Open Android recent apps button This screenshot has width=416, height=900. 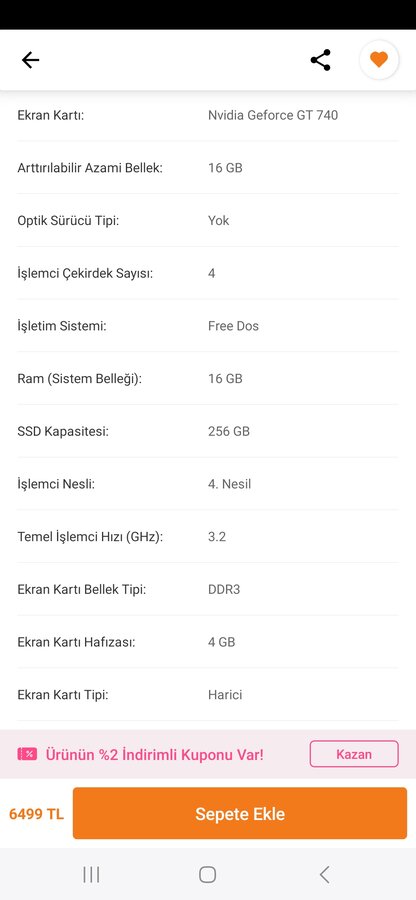coord(91,874)
